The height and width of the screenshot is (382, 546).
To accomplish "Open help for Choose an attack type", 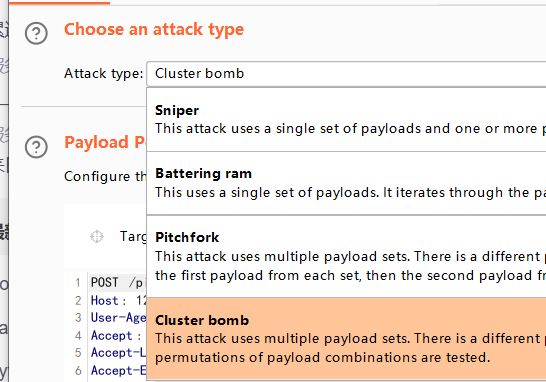I will point(36,33).
